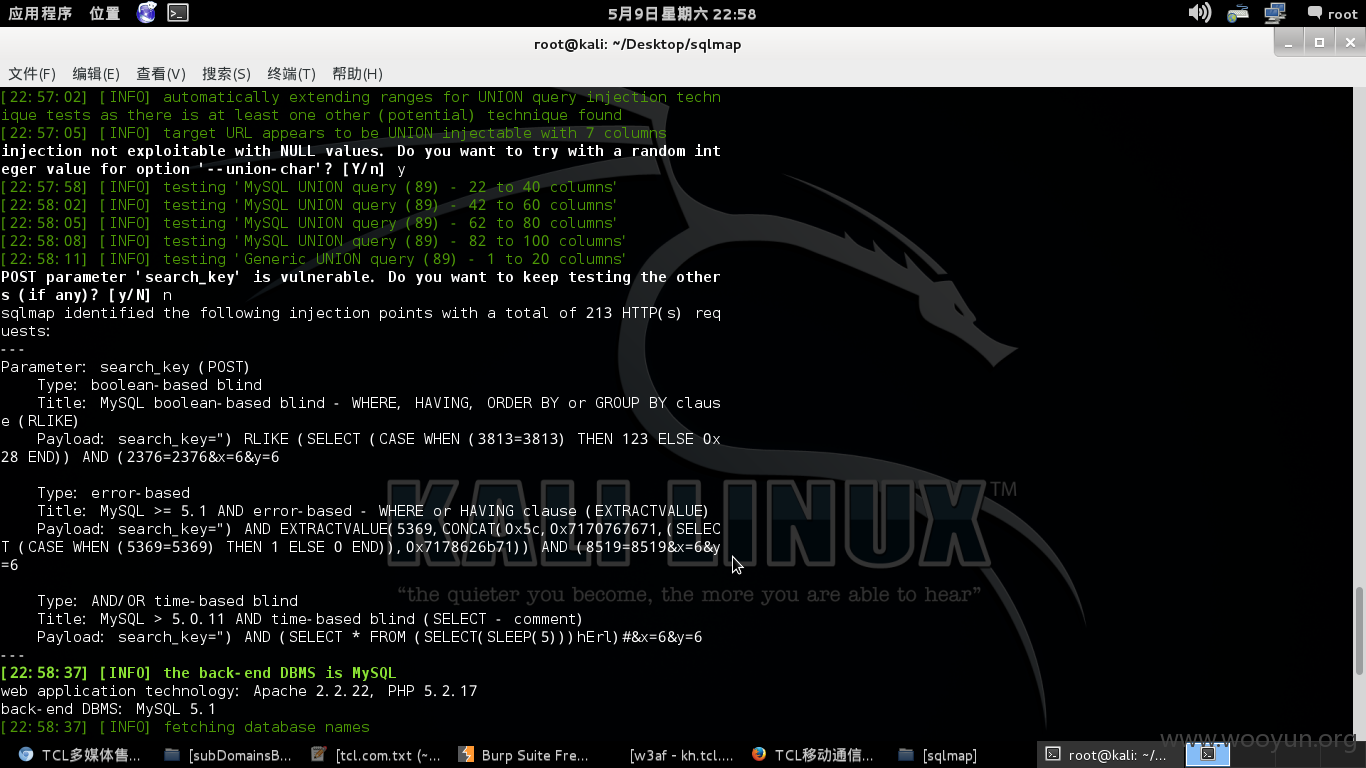The image size is (1366, 768).
Task: Switch to TCL移动通信 Firefox taskbar window
Action: (x=815, y=755)
